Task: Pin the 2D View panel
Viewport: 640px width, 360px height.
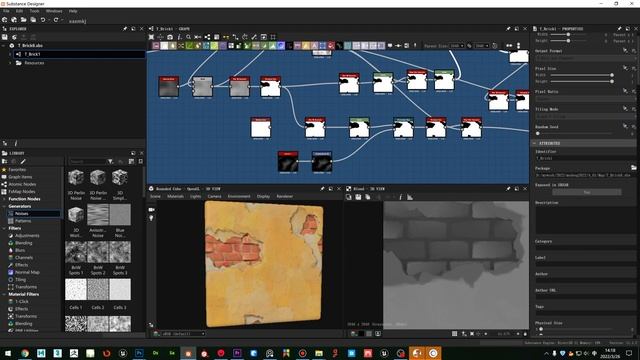Action: [x=508, y=189]
